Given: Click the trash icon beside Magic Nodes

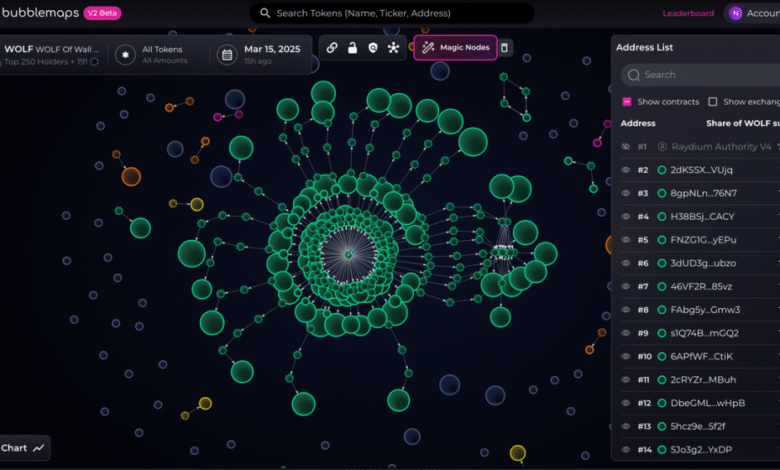Looking at the screenshot, I should (504, 48).
